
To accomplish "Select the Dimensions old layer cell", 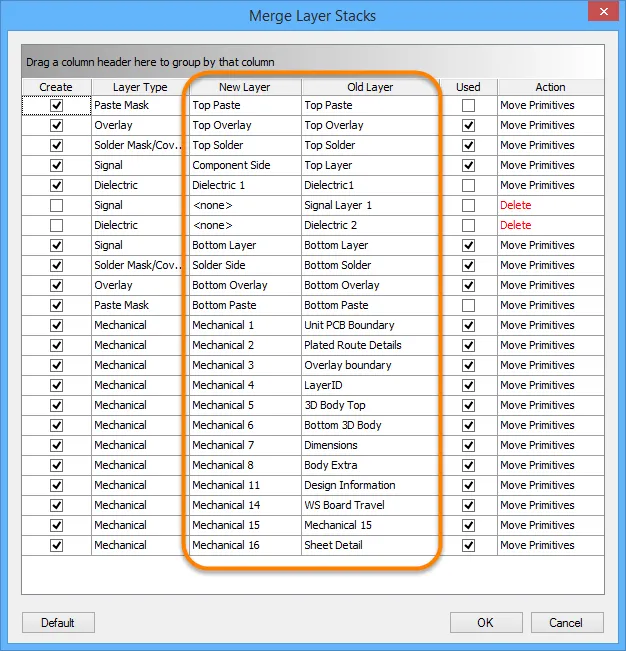I will (x=370, y=445).
